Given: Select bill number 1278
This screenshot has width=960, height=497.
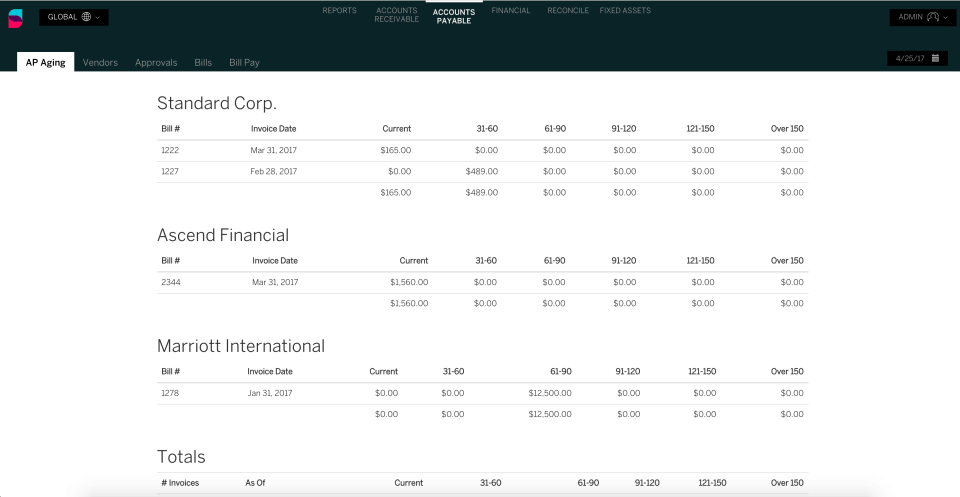Looking at the screenshot, I should pos(170,393).
